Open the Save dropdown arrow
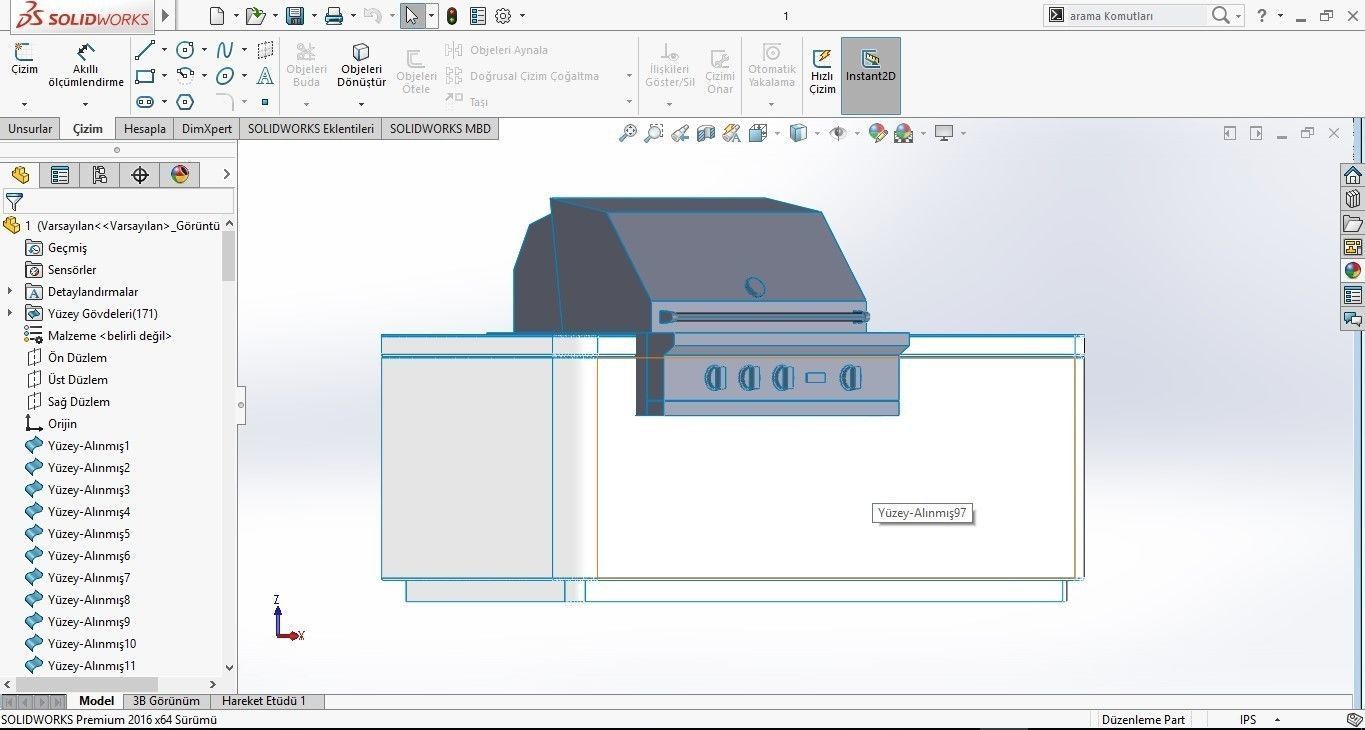Viewport: 1365px width, 730px height. (313, 16)
